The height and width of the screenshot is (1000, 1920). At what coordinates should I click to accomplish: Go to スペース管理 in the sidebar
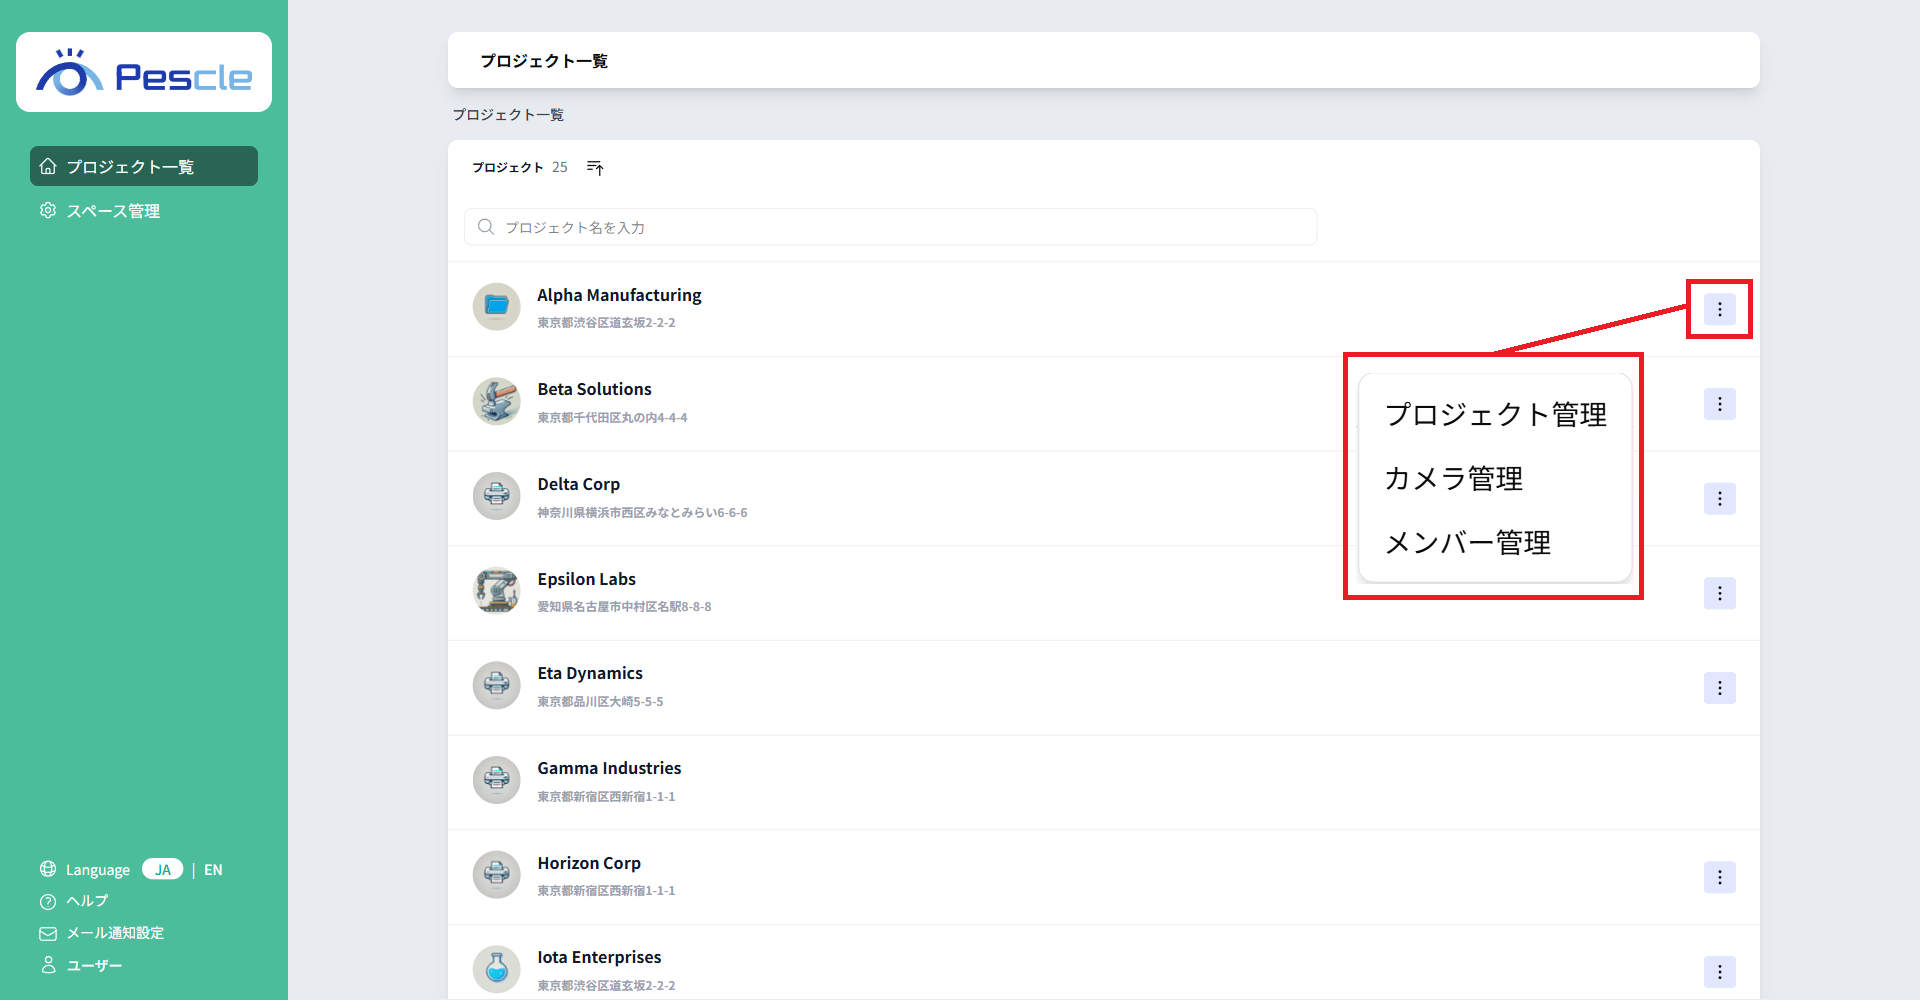coord(113,211)
